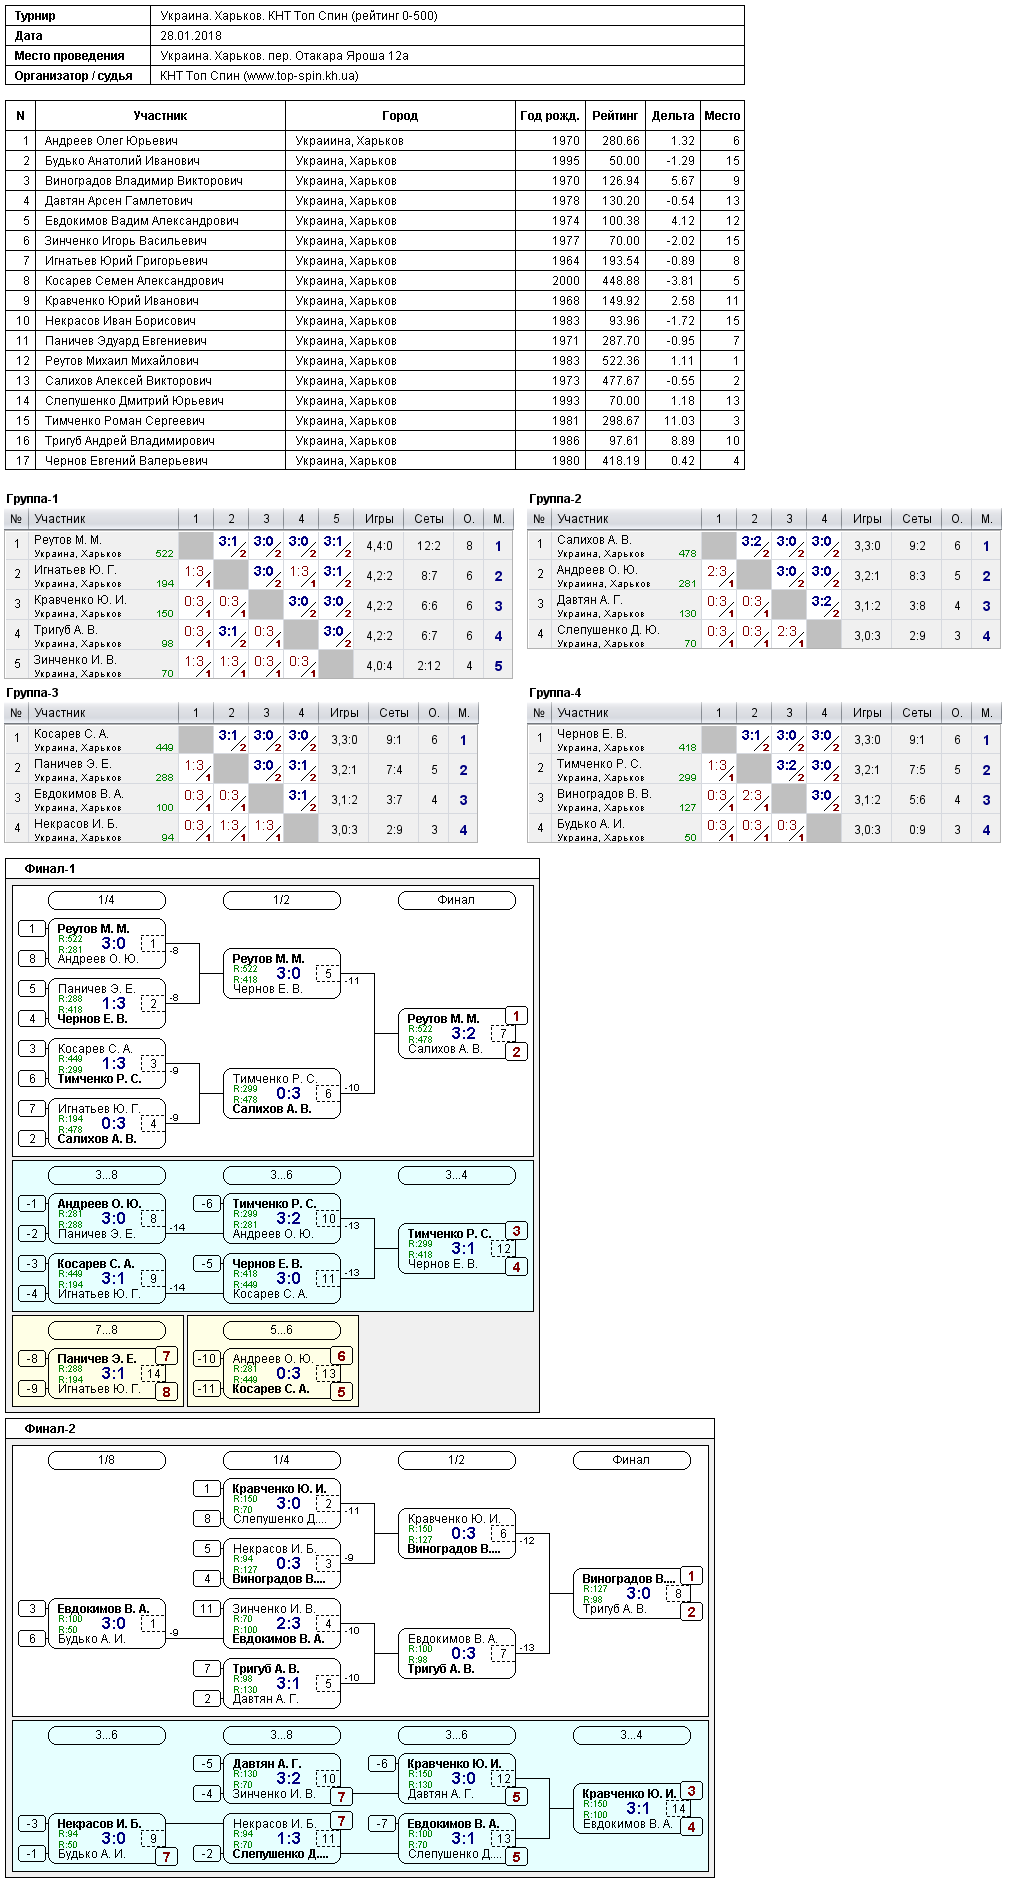The image size is (1011, 1883).
Task: Select the Финал-1 section title
Action: point(50,869)
